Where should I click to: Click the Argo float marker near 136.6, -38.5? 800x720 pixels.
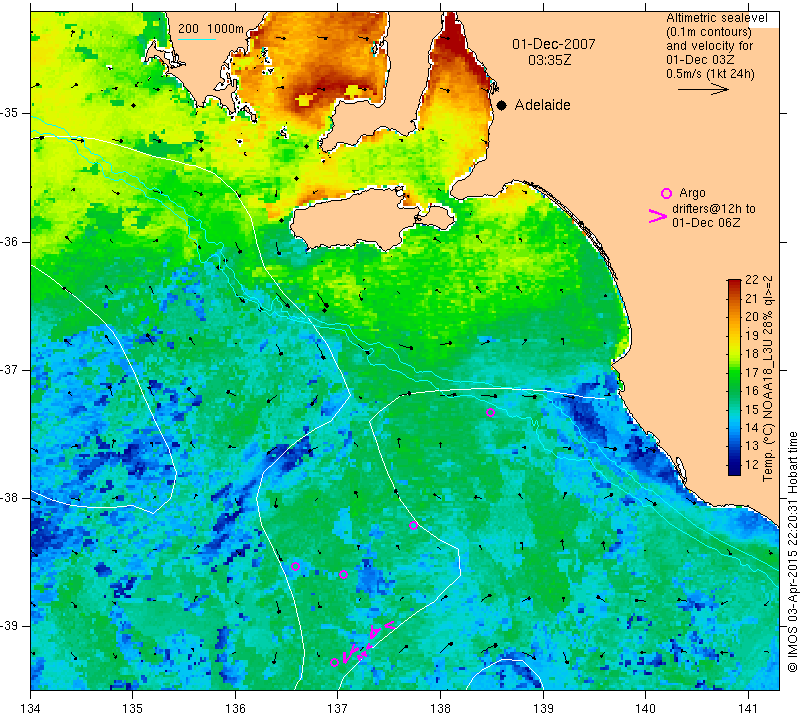tap(295, 566)
